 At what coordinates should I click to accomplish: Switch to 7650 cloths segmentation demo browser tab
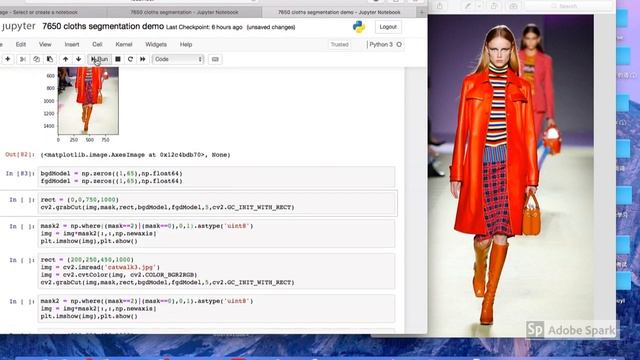coord(340,12)
